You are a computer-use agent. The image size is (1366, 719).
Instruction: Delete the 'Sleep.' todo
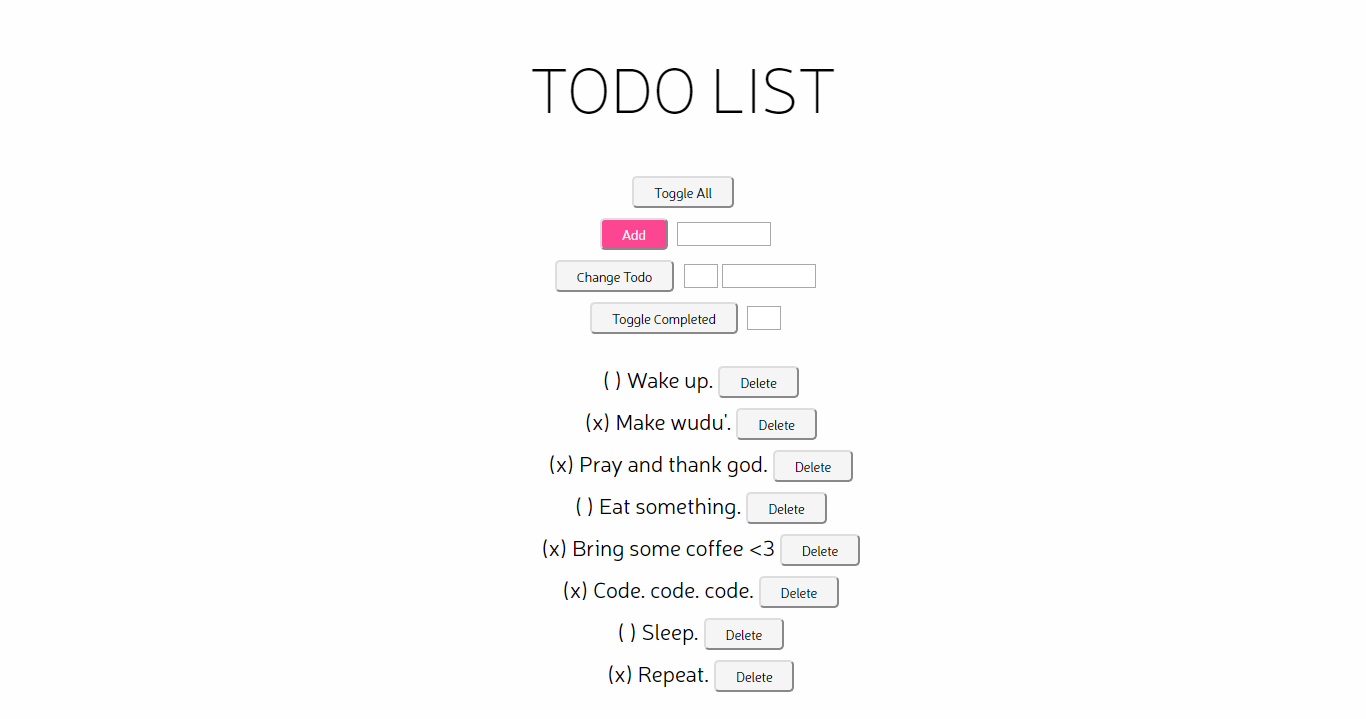click(x=743, y=634)
